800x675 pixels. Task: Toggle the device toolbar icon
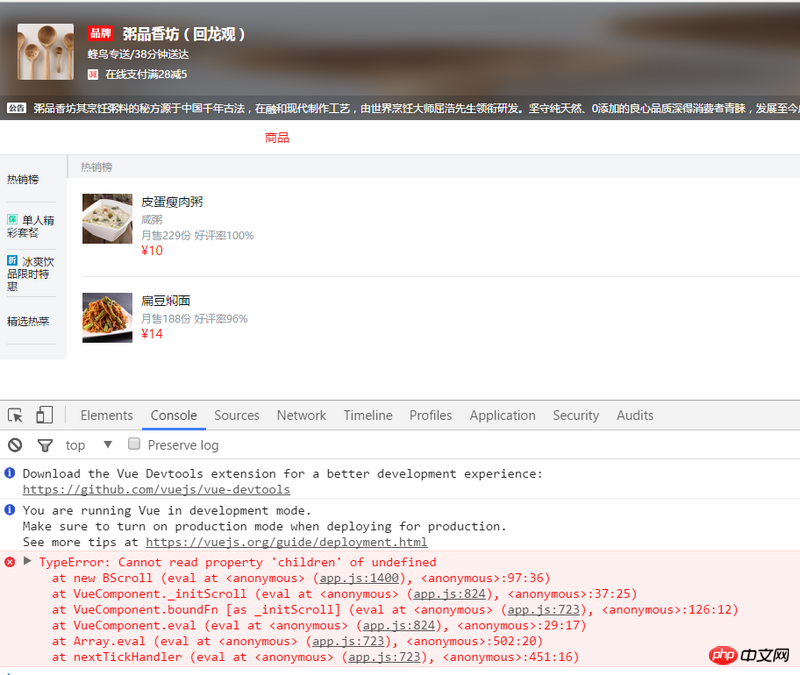tap(44, 415)
